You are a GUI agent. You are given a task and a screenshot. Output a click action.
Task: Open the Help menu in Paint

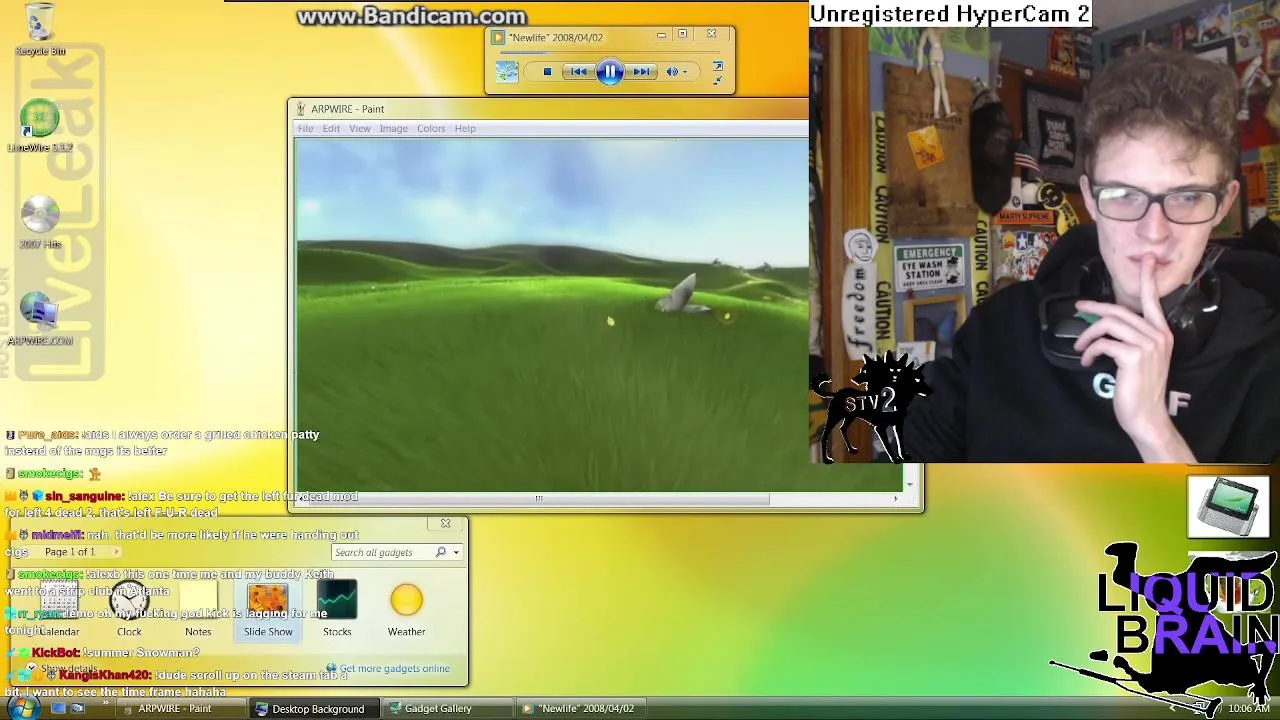465,128
